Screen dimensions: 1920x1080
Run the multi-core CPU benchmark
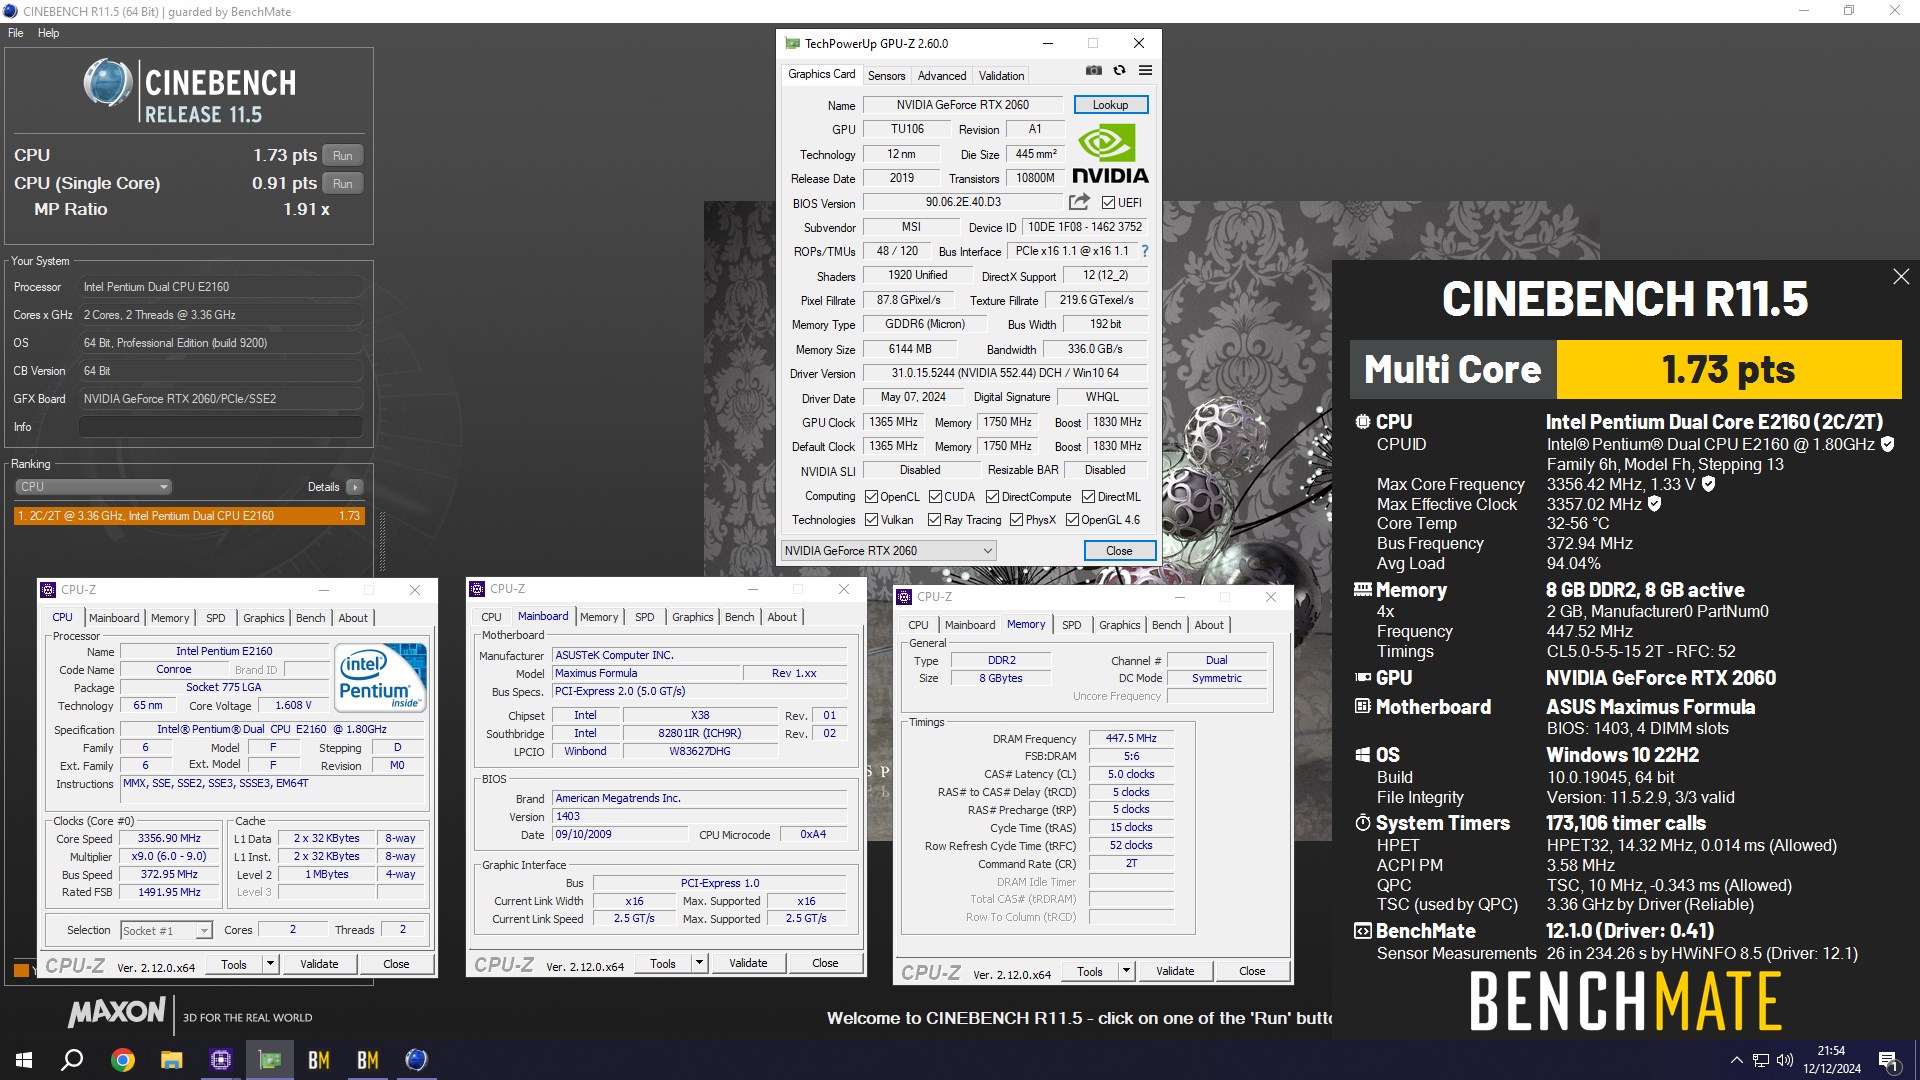click(343, 156)
